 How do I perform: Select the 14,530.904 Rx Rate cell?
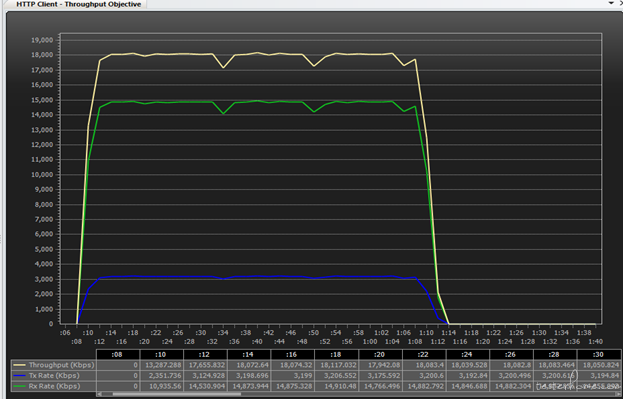tap(205, 386)
